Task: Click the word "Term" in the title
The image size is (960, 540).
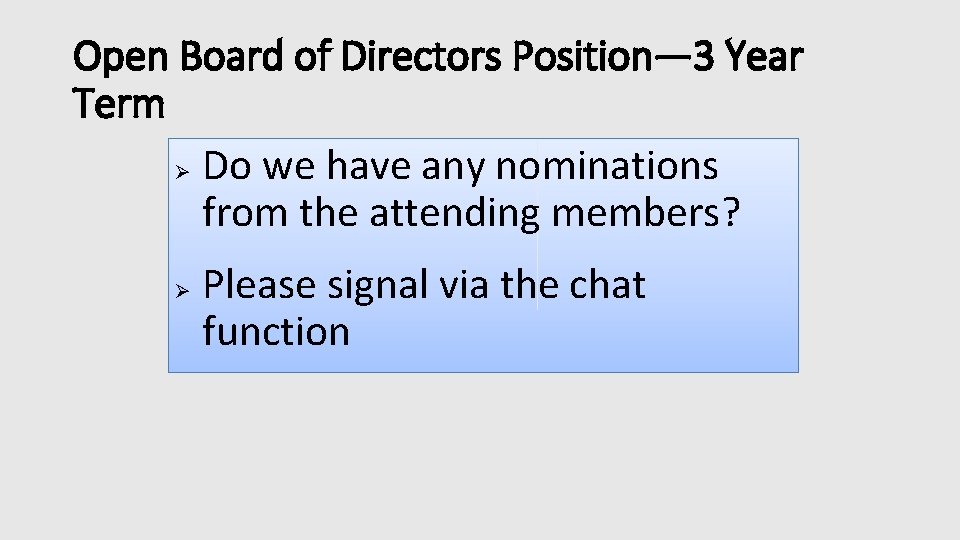Action: click(119, 103)
